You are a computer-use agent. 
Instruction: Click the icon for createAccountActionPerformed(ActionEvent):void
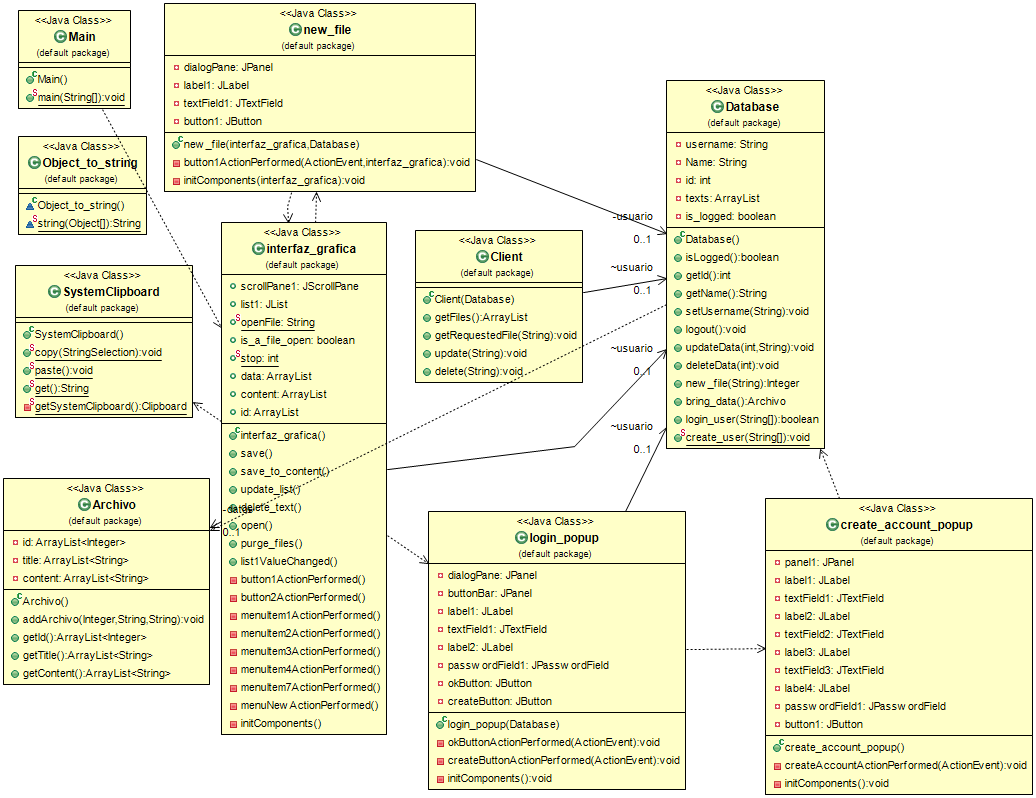[778, 766]
